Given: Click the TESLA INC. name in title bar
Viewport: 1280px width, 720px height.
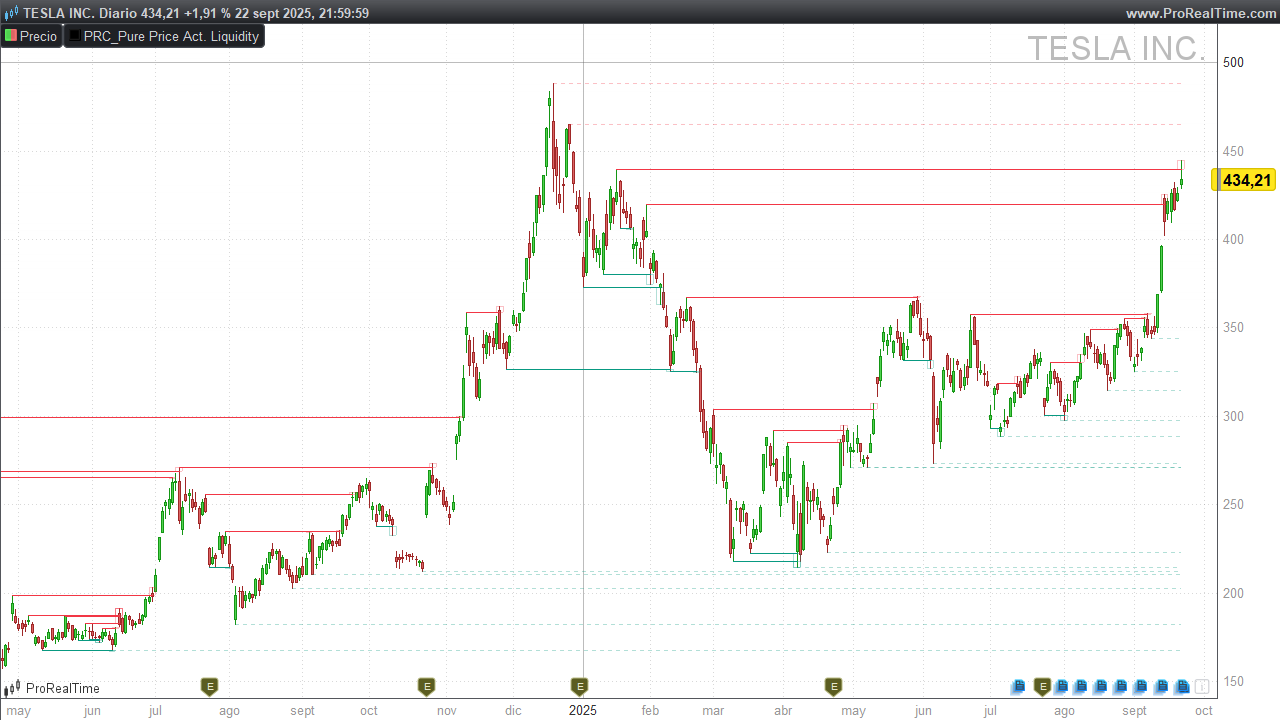Looking at the screenshot, I should point(59,13).
